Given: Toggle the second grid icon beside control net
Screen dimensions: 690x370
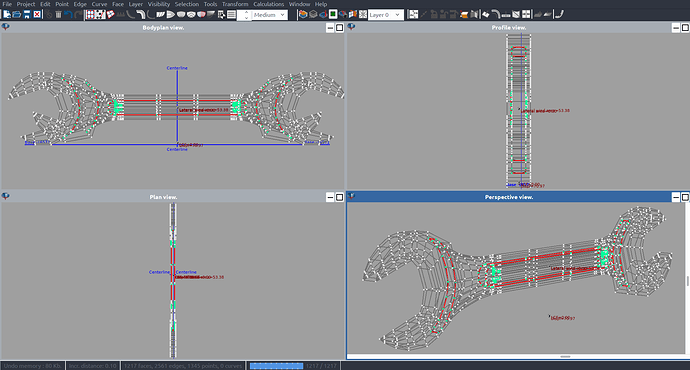Looking at the screenshot, I should [100, 15].
